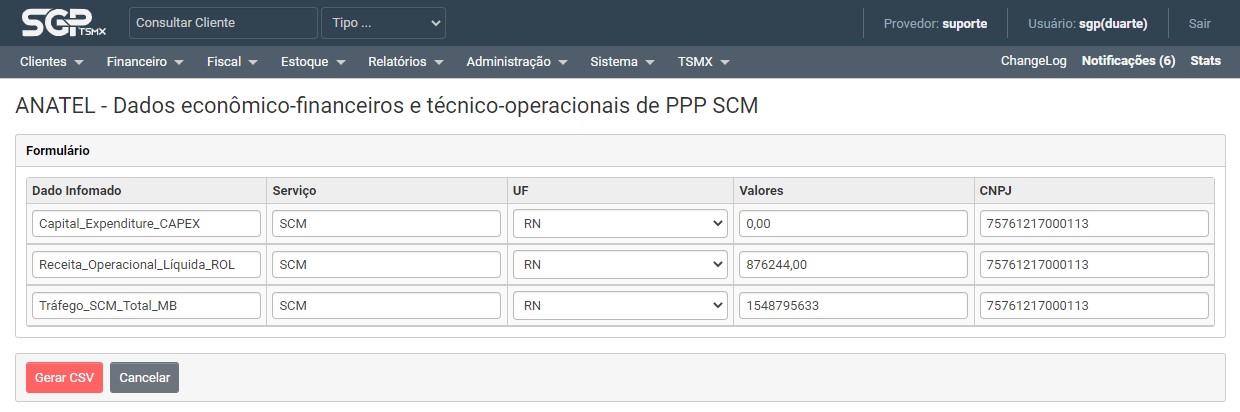Click the Gerar CSV button

click(x=64, y=378)
